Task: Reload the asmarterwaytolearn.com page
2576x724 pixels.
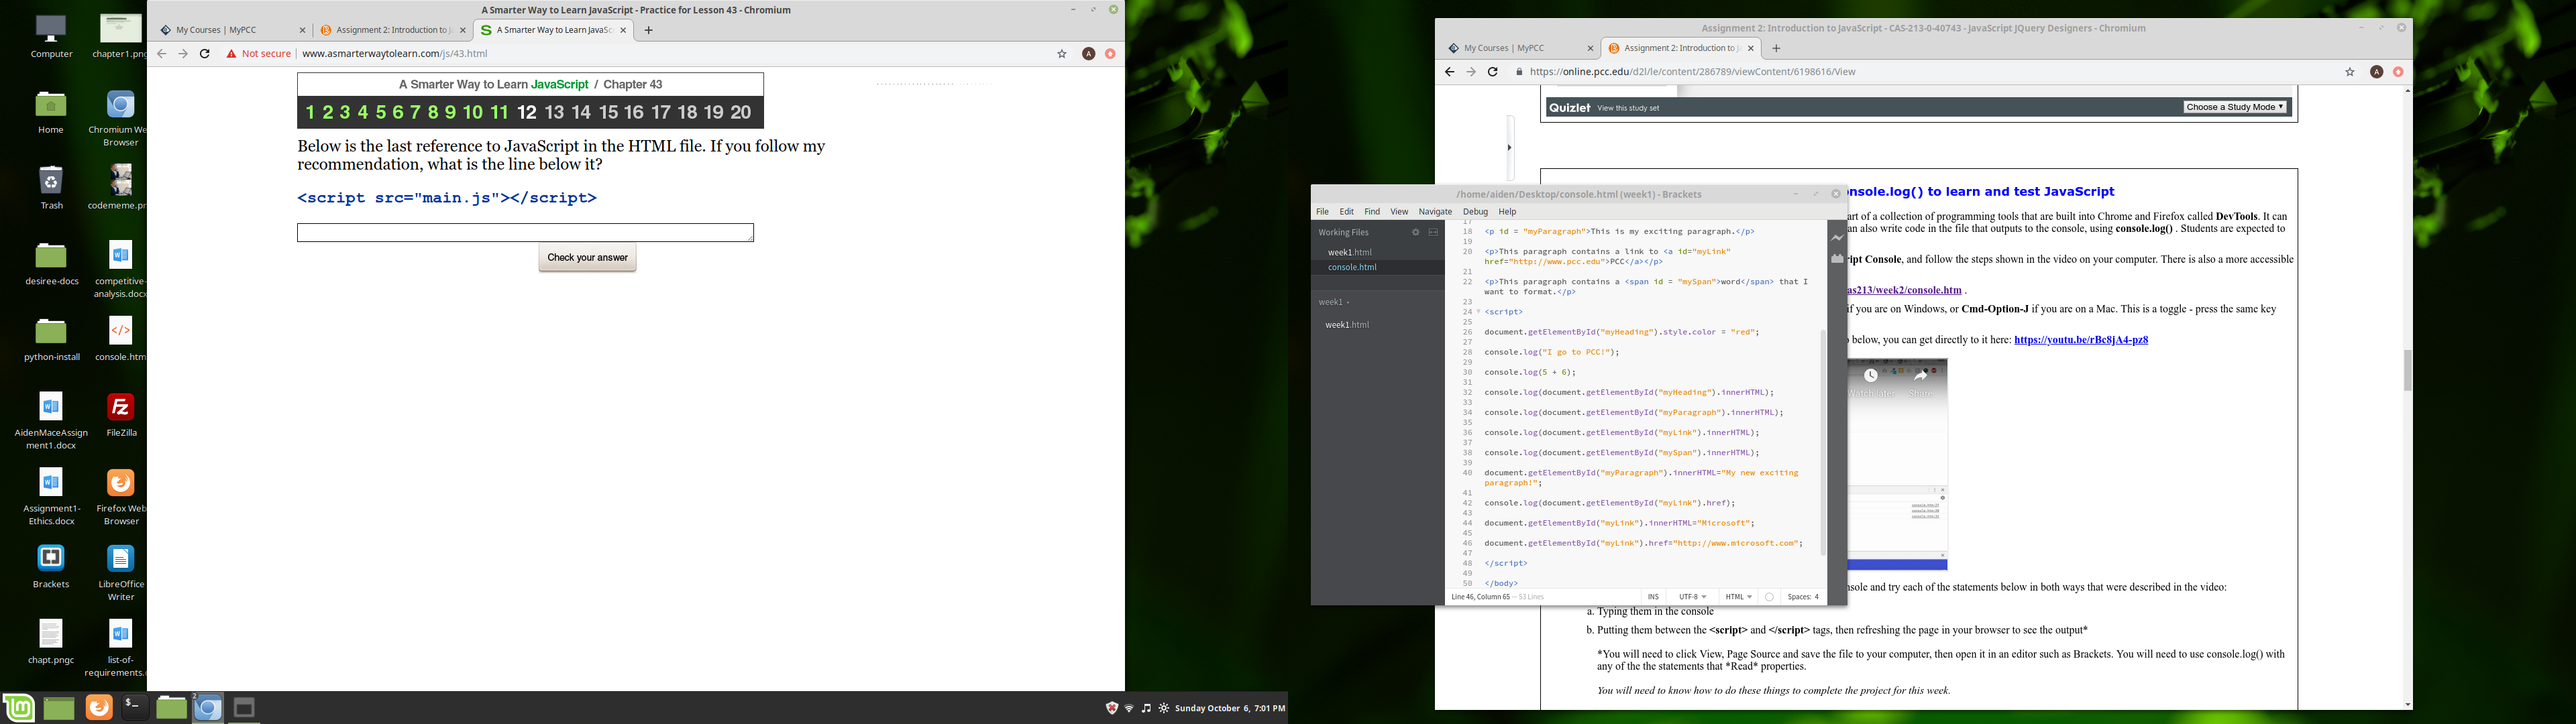Action: 205,54
